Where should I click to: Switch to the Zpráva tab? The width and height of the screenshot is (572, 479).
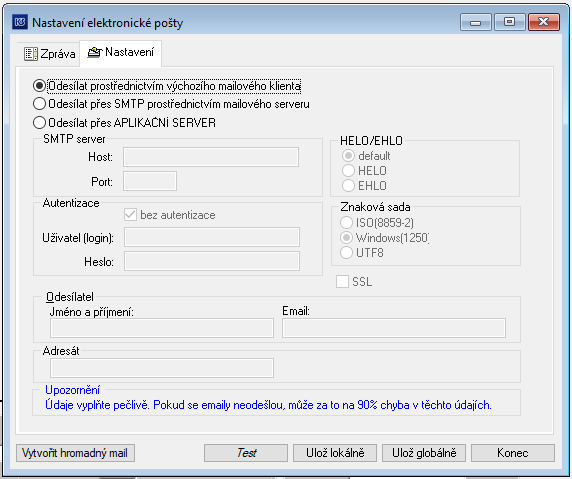coord(49,54)
